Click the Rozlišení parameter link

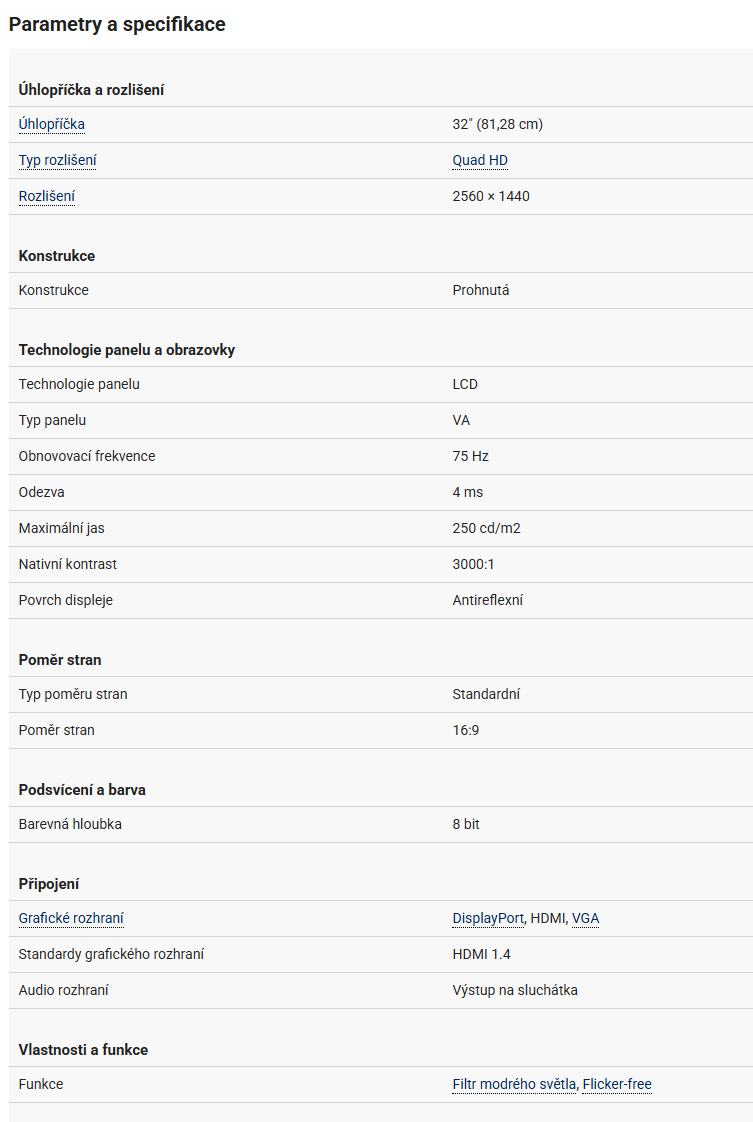pyautogui.click(x=47, y=197)
